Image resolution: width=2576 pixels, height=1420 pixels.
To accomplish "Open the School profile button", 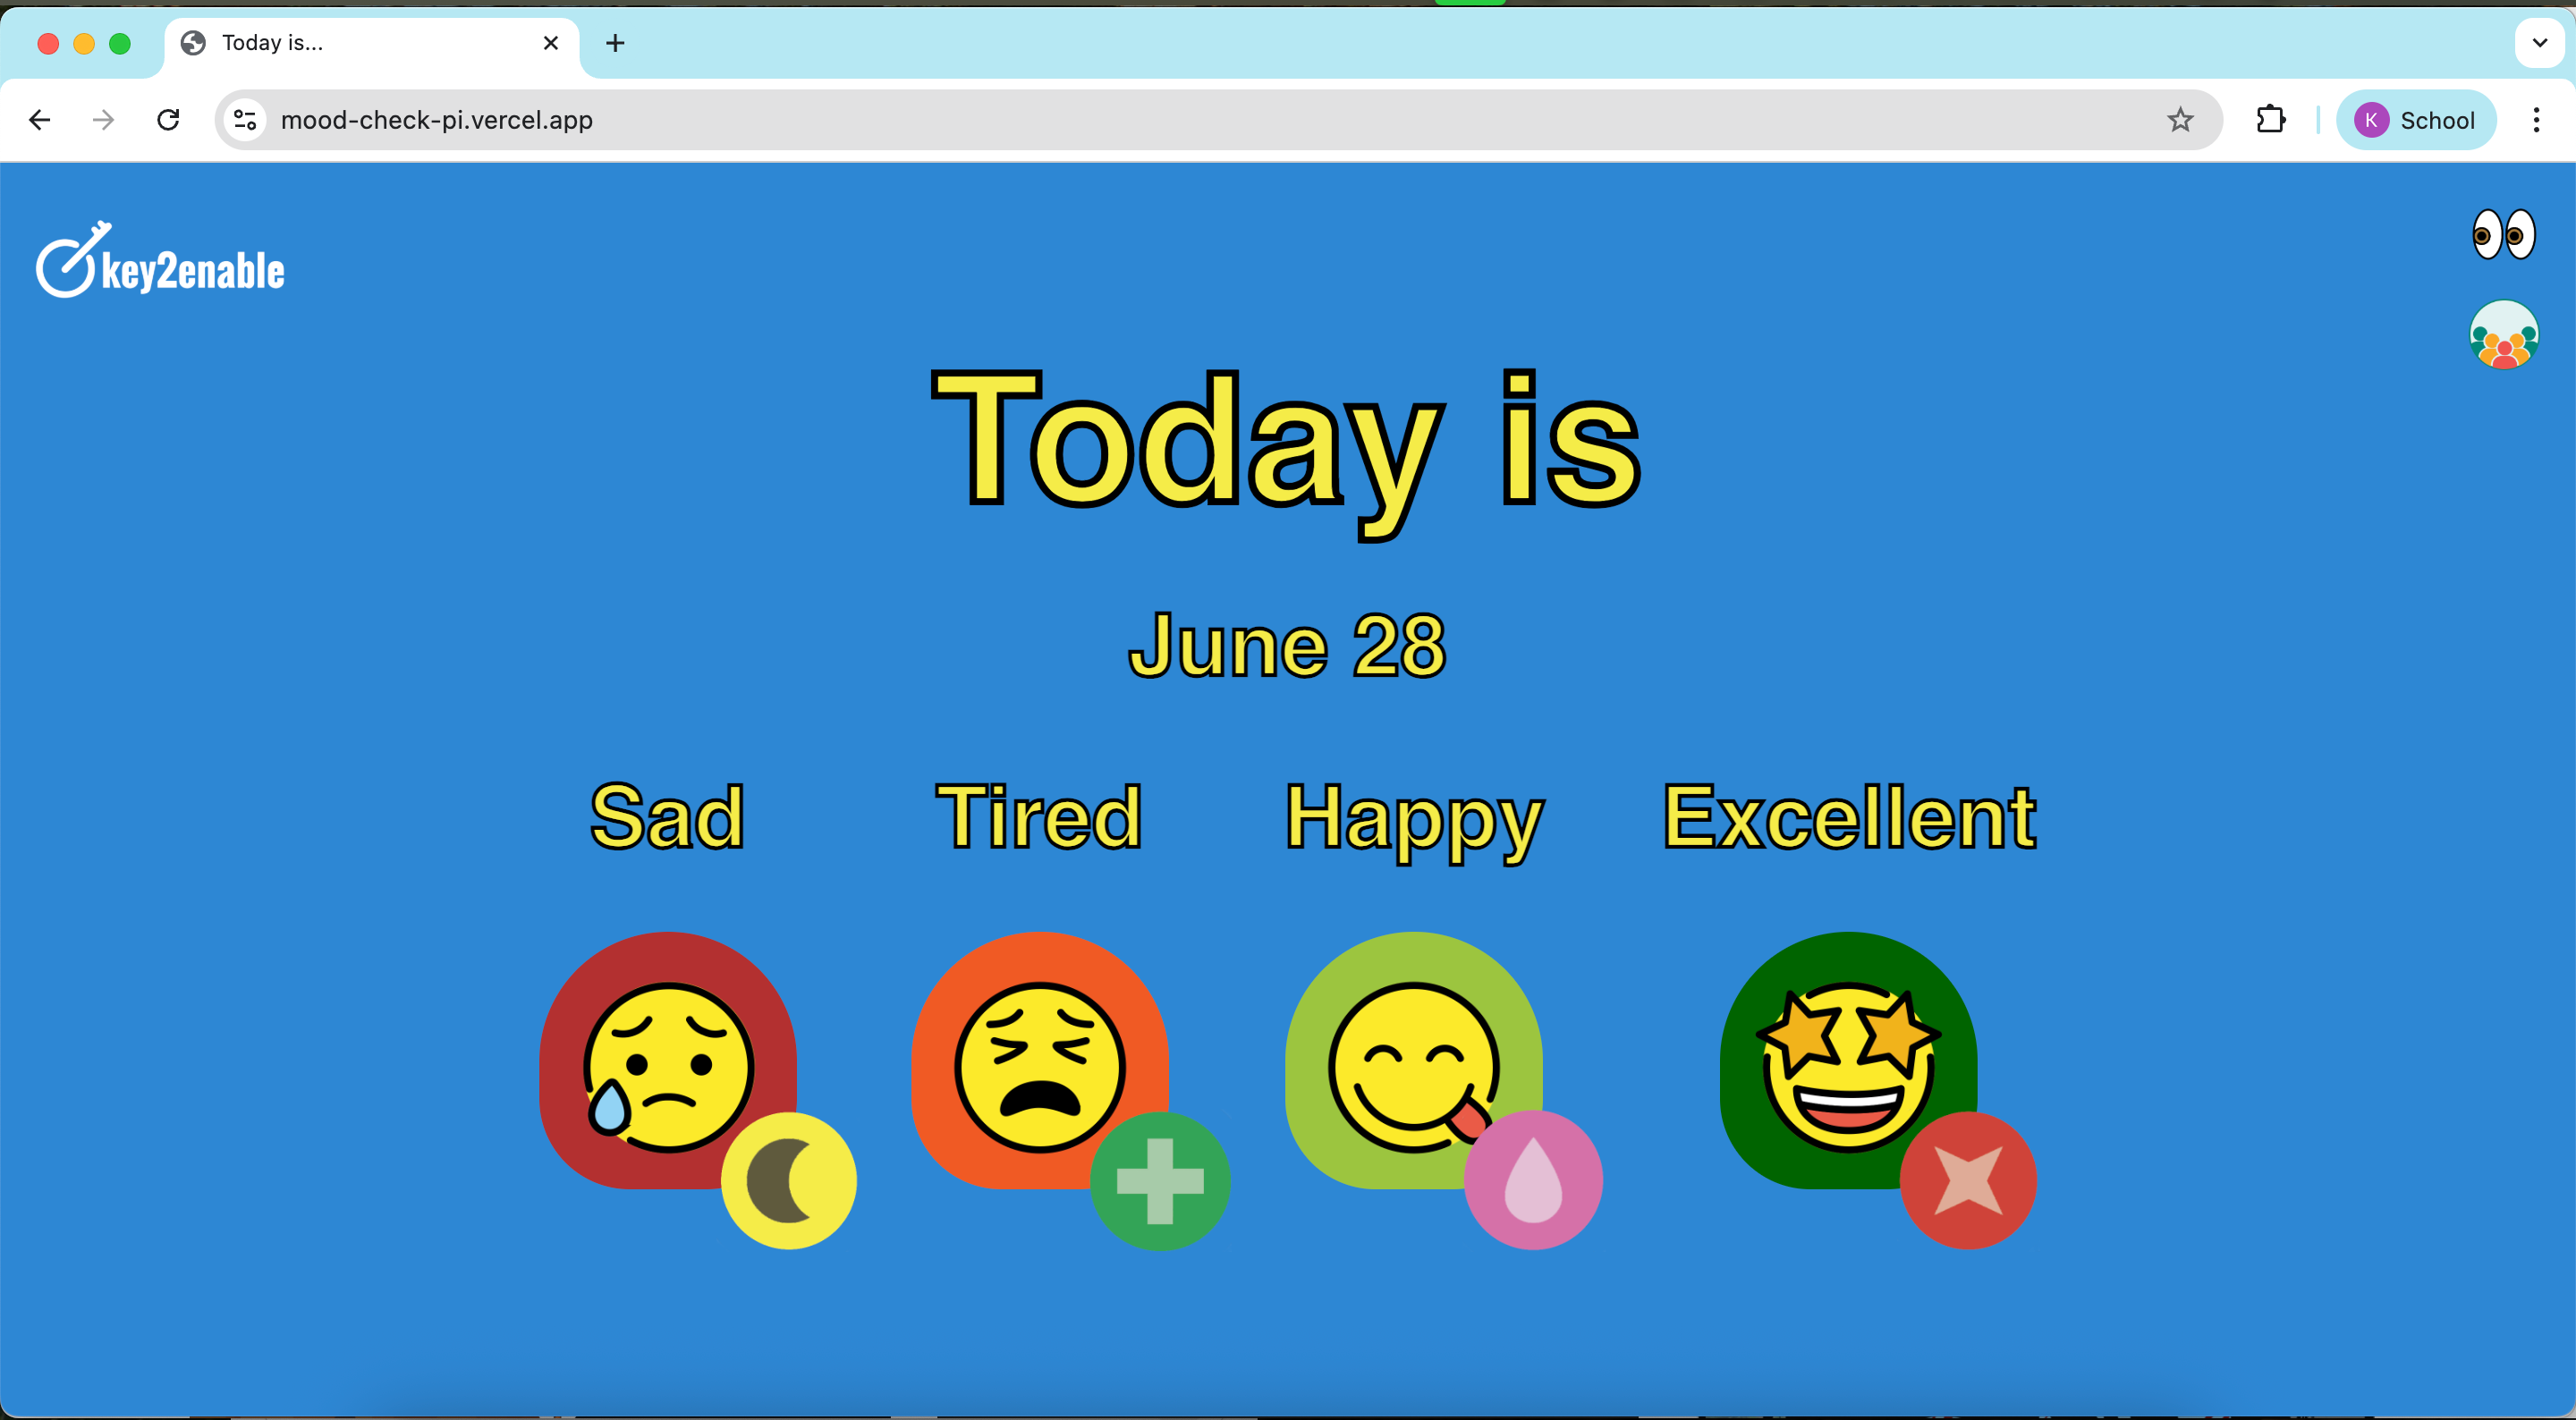I will pyautogui.click(x=2415, y=120).
